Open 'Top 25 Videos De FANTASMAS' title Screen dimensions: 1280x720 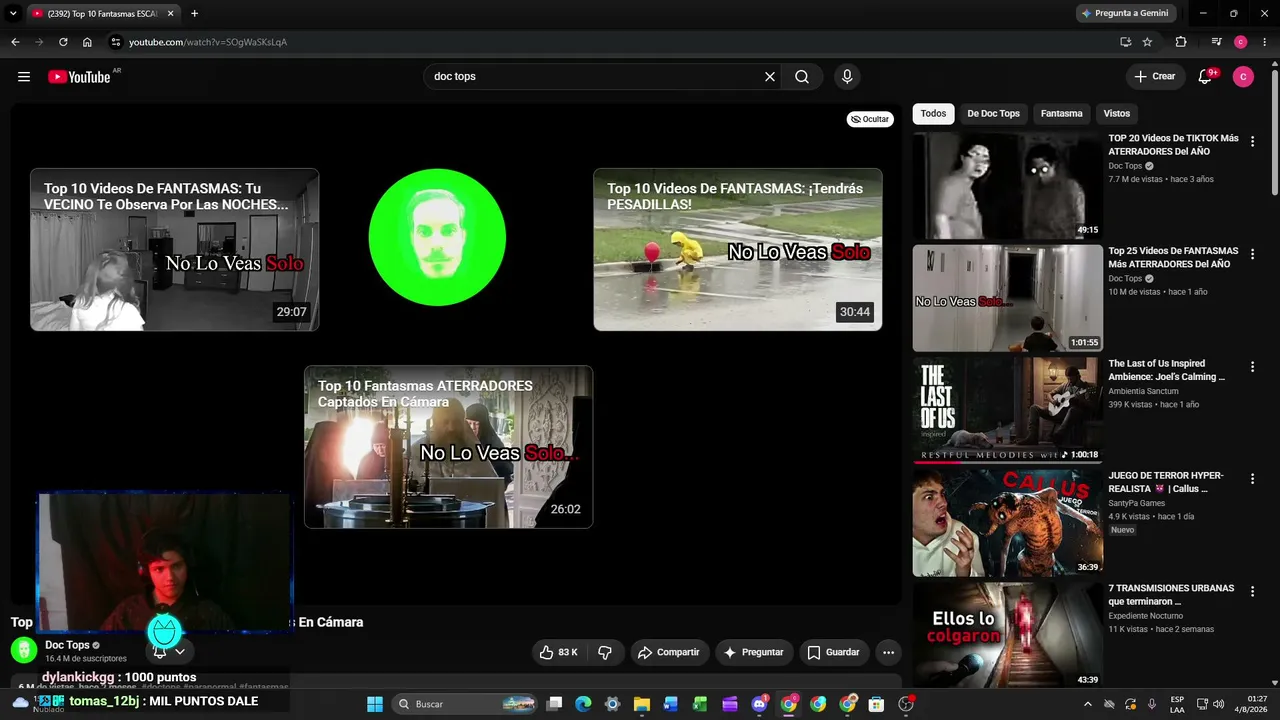point(1173,257)
